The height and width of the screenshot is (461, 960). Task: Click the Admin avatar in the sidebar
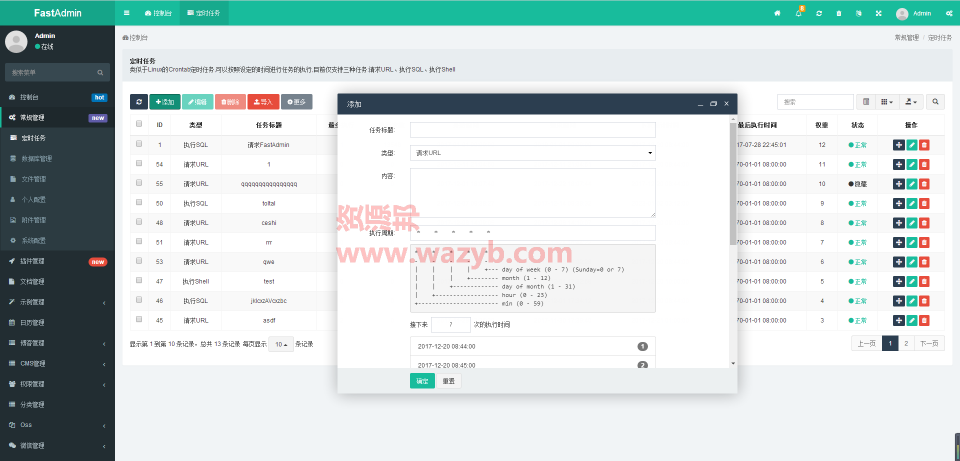coord(16,42)
